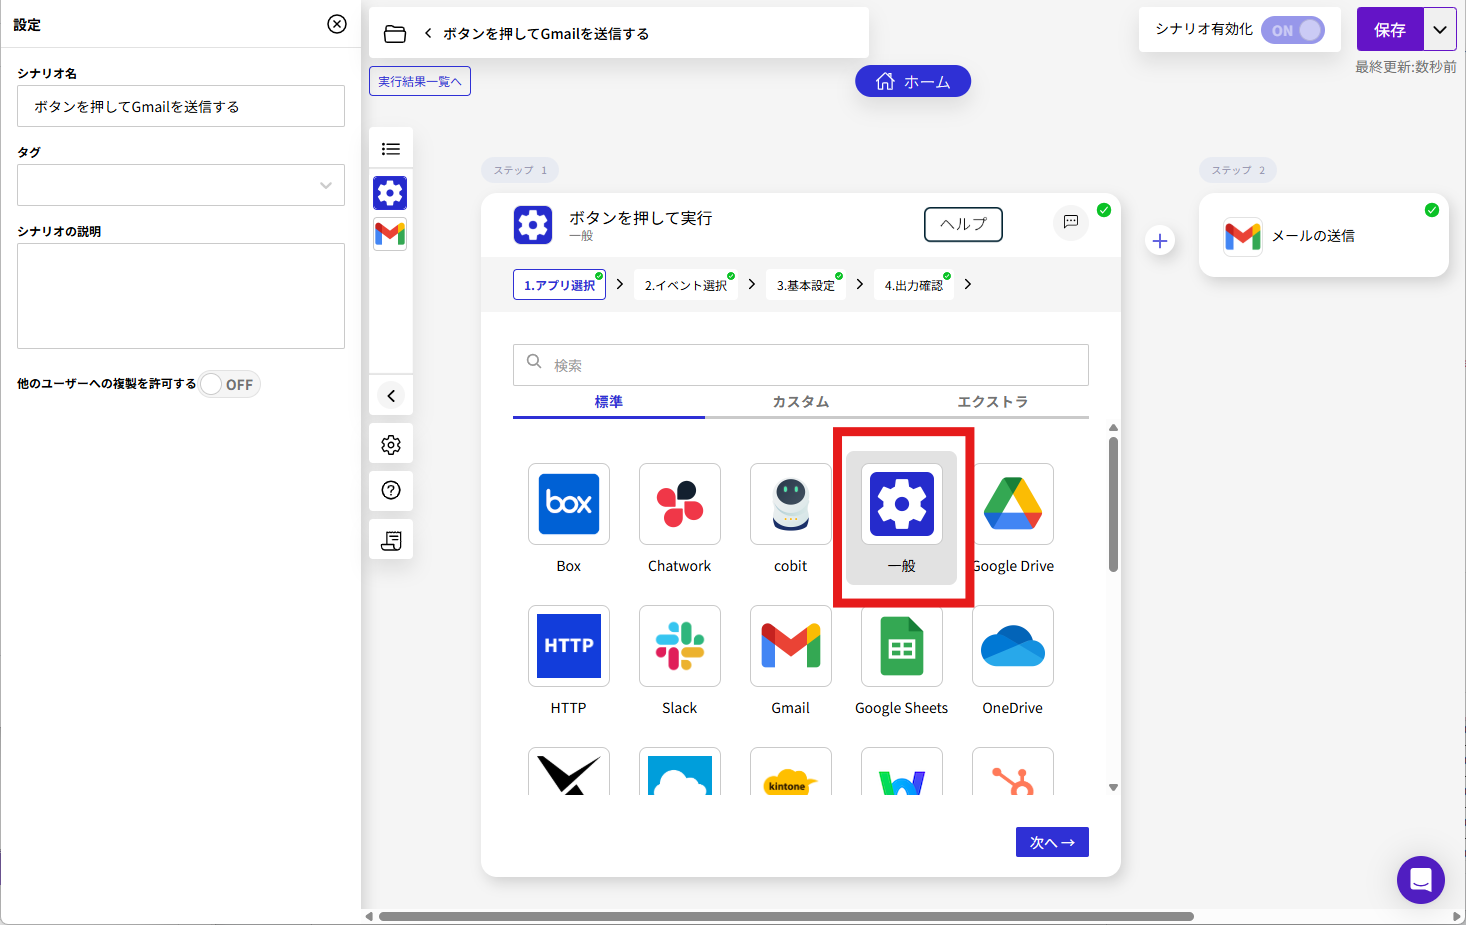1466x925 pixels.
Task: Select the HubSpot app icon
Action: [1013, 771]
